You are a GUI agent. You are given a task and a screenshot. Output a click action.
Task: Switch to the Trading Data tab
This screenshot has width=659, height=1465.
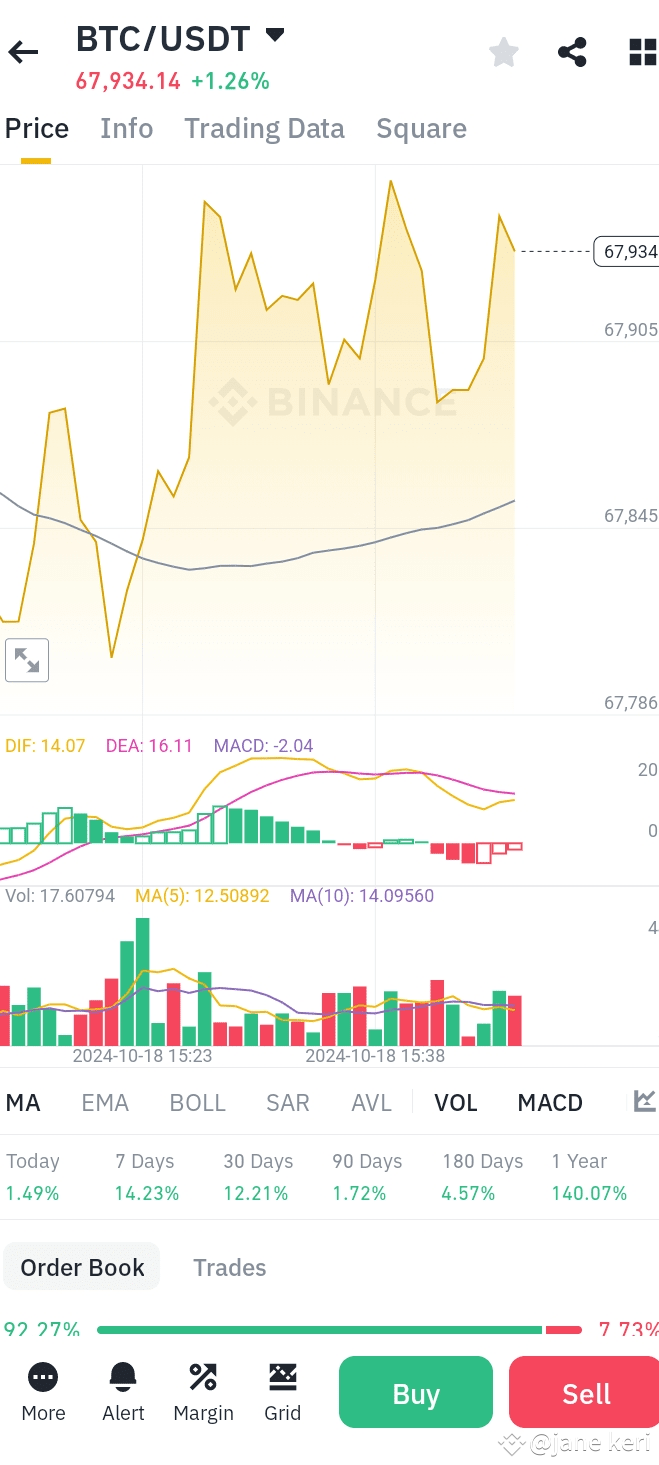[x=264, y=129]
